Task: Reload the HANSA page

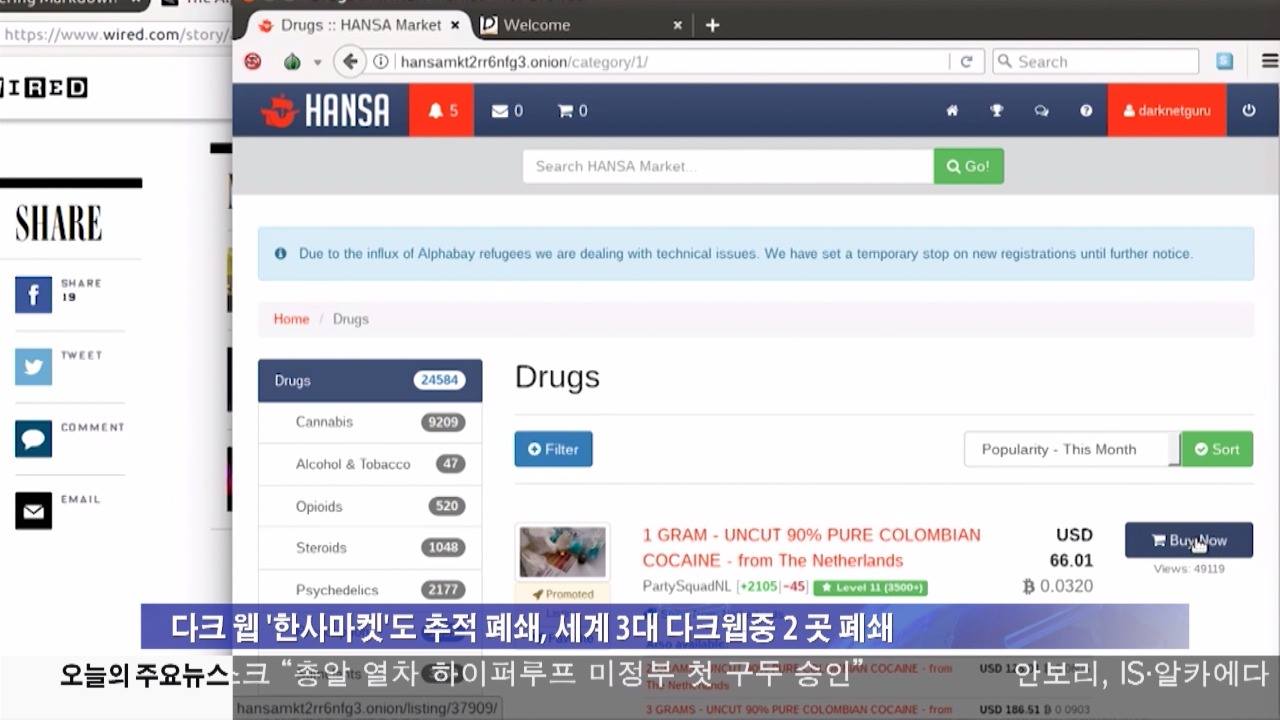Action: click(x=966, y=62)
